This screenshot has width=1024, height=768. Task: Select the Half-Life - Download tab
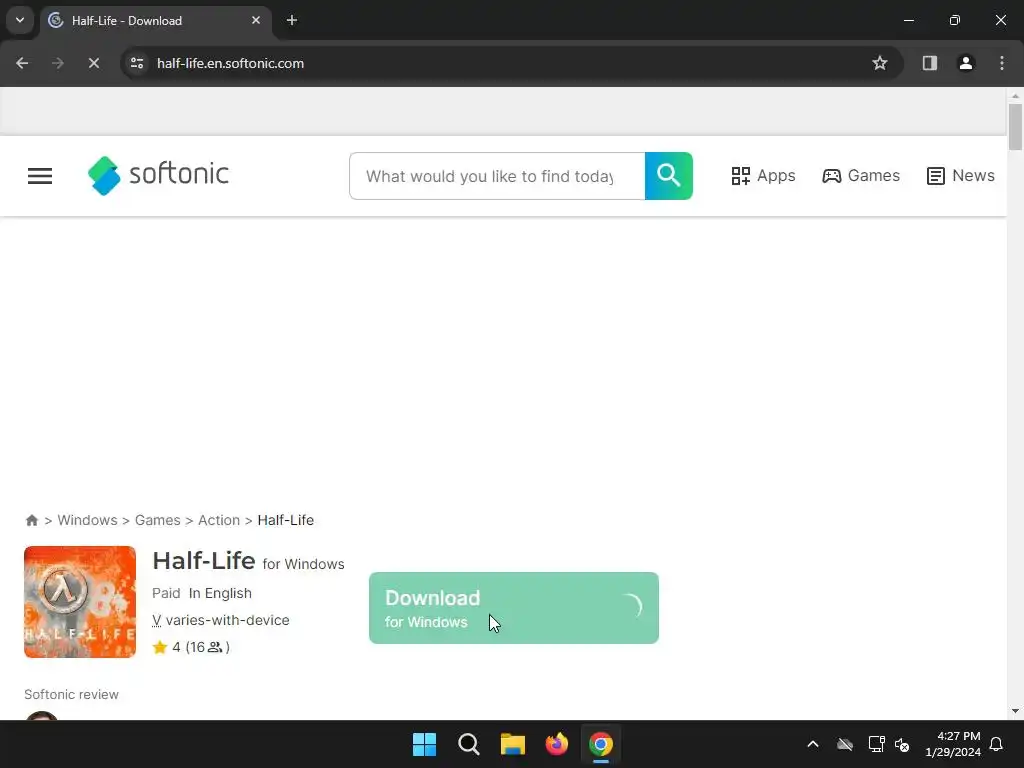(155, 20)
